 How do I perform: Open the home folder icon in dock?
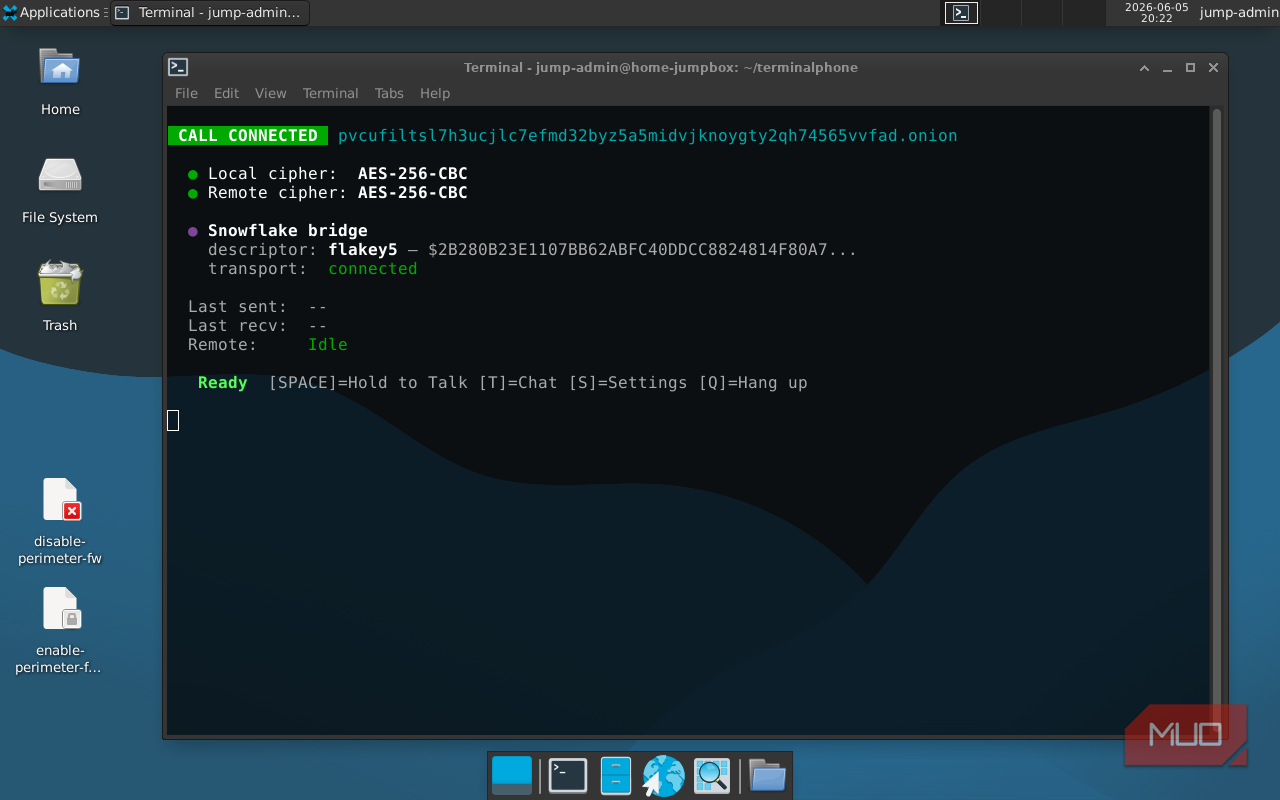click(x=767, y=775)
